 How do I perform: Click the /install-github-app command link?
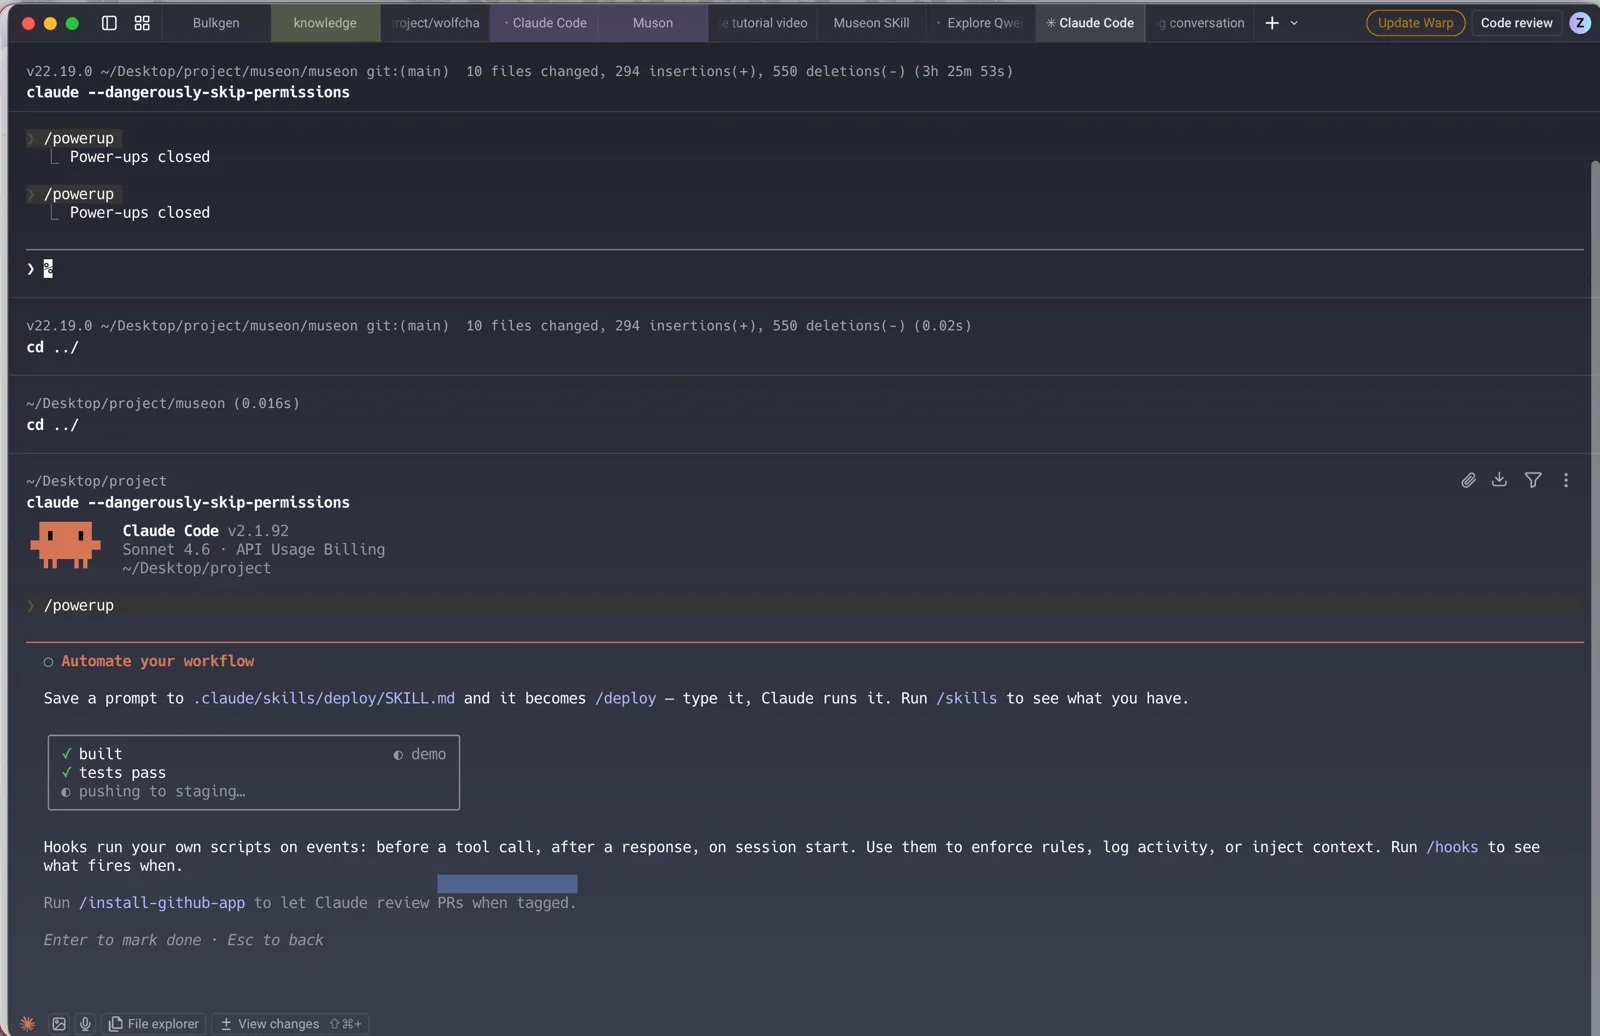[x=162, y=903]
